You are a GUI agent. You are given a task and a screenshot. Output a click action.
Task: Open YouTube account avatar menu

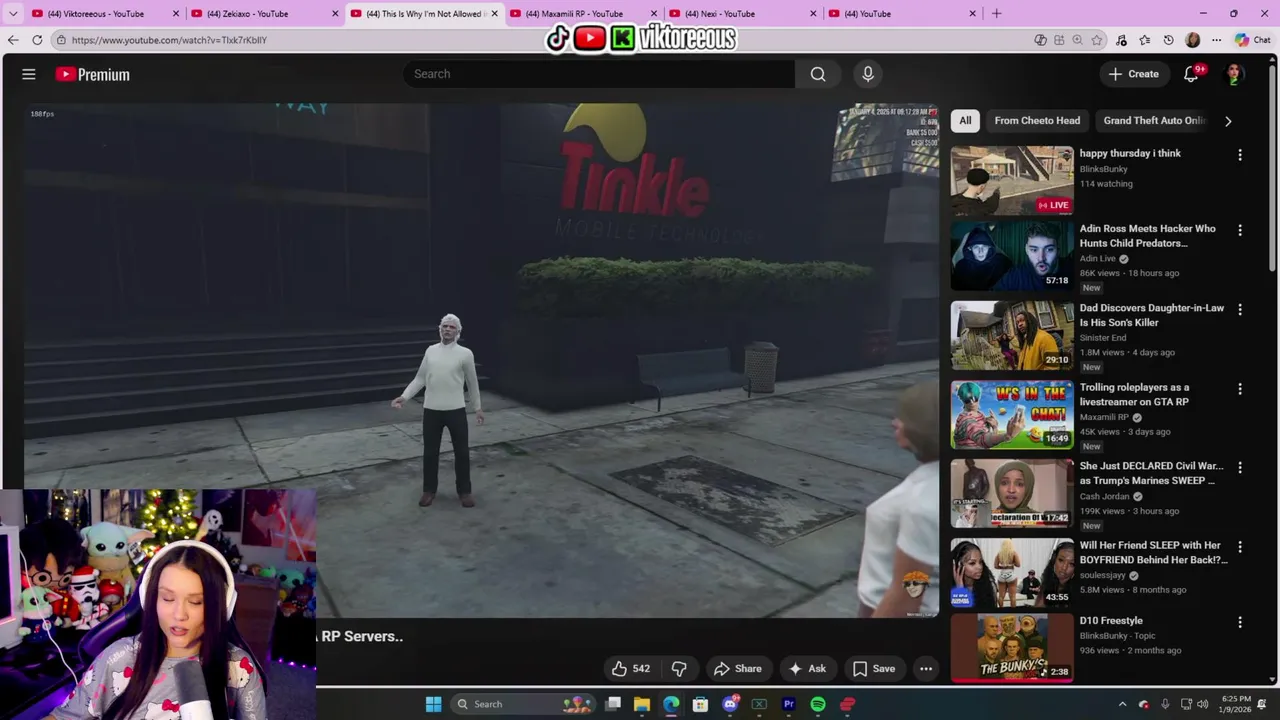[1234, 74]
